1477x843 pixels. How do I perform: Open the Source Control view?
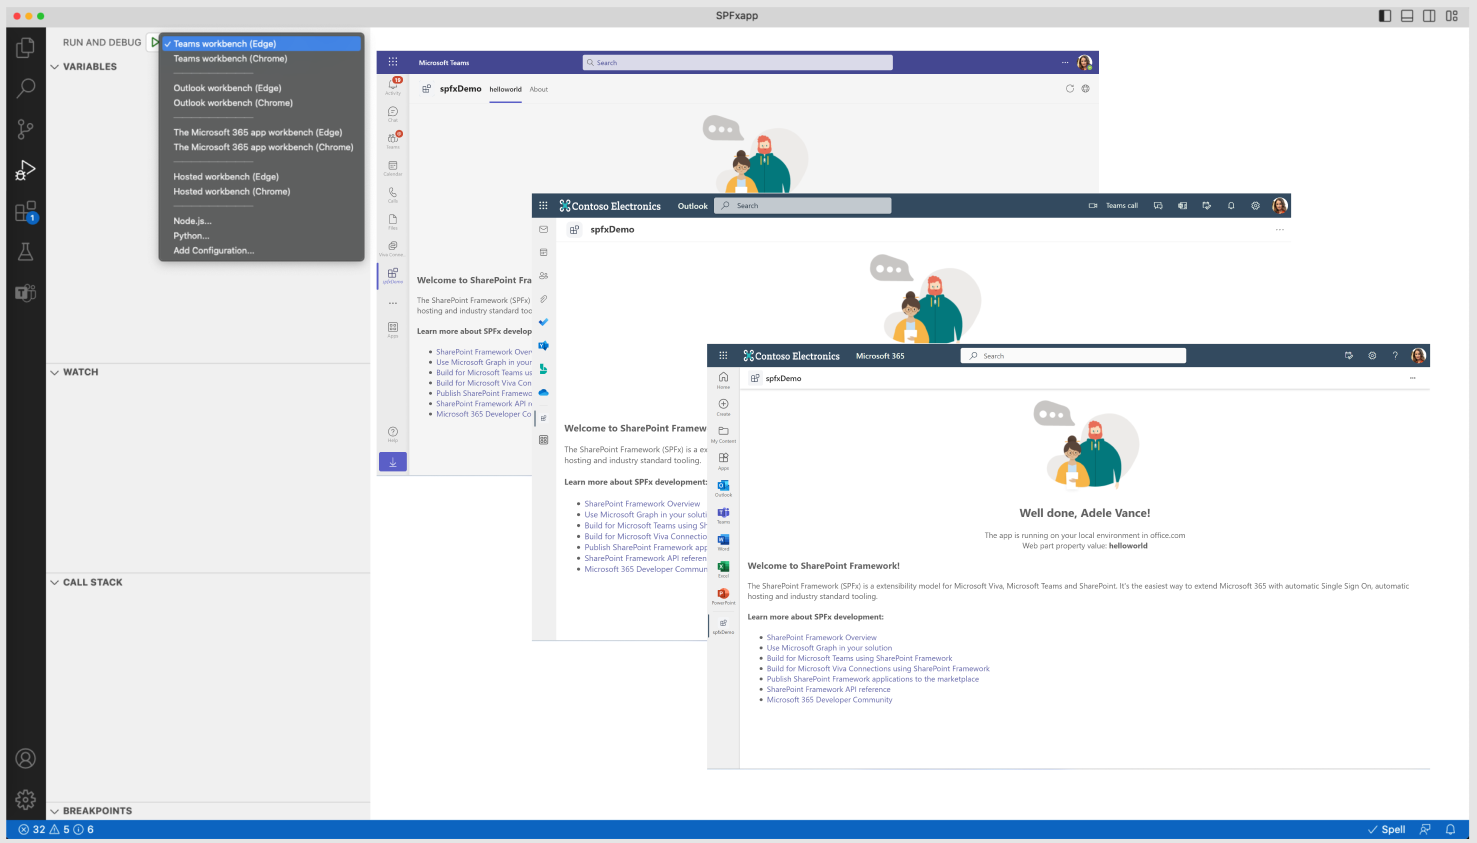pos(26,129)
